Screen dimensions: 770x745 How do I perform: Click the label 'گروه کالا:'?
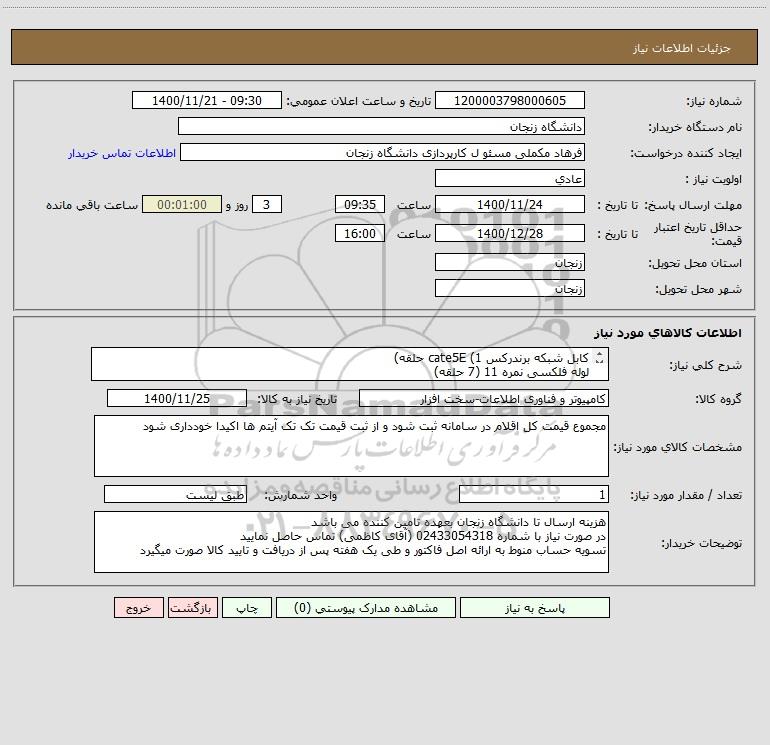[x=719, y=399]
